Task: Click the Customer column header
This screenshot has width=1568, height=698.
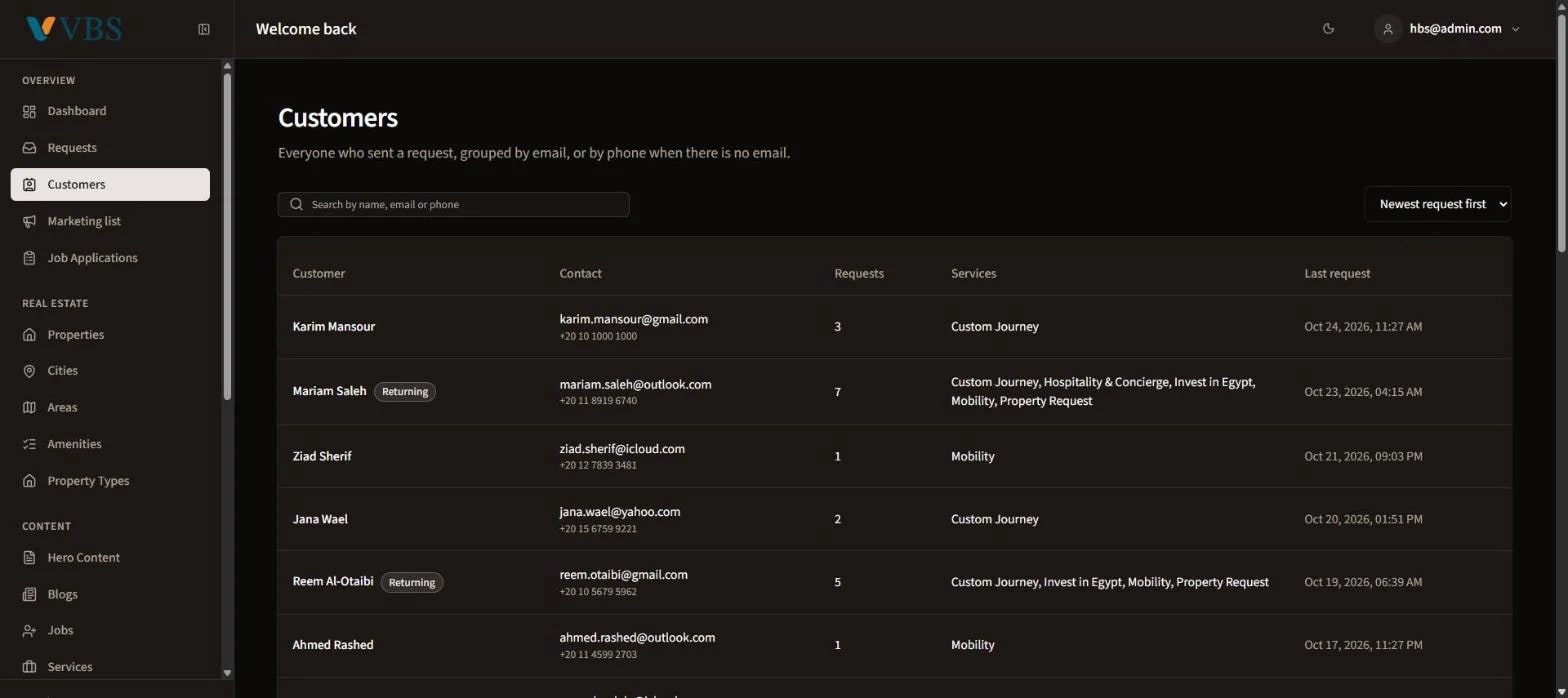Action: click(x=319, y=273)
